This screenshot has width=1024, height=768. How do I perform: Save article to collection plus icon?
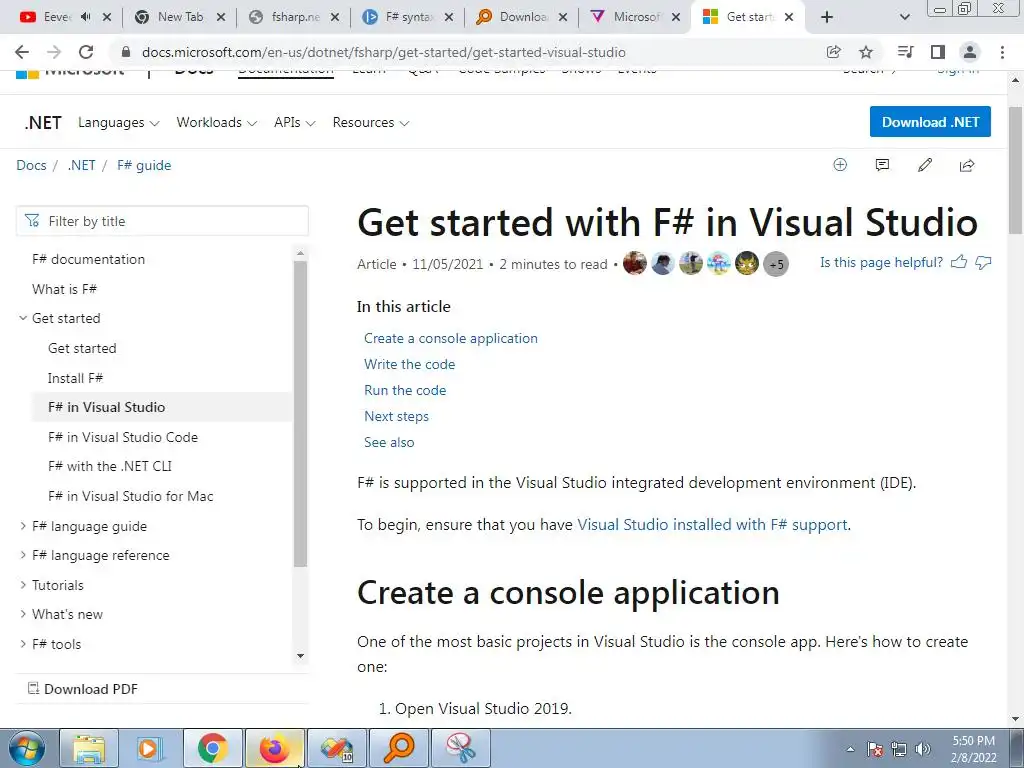tap(840, 165)
